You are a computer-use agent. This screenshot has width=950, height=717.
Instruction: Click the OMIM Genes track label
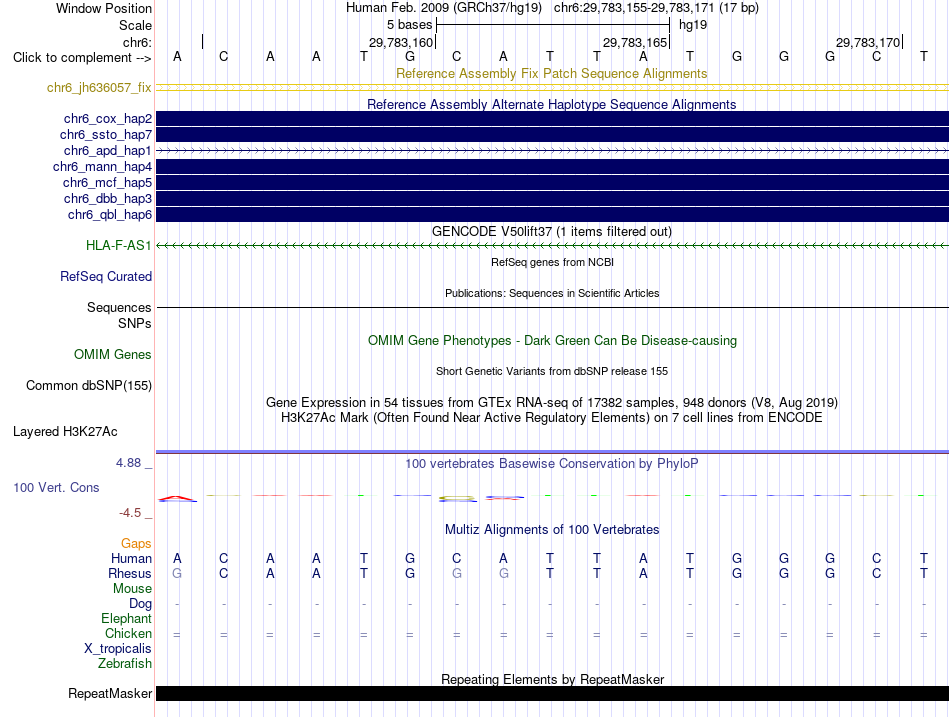click(113, 355)
